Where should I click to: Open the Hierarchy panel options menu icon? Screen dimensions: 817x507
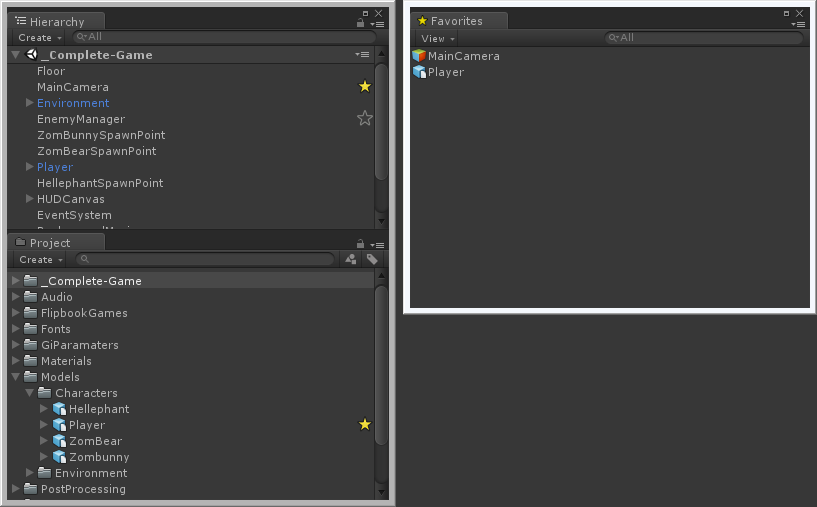[x=377, y=24]
